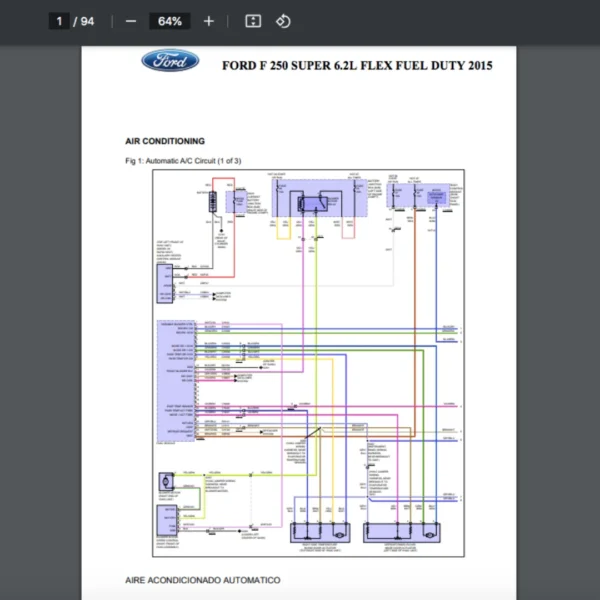600x600 pixels.
Task: Click the left actuator box at diagram bottom
Action: (322, 533)
